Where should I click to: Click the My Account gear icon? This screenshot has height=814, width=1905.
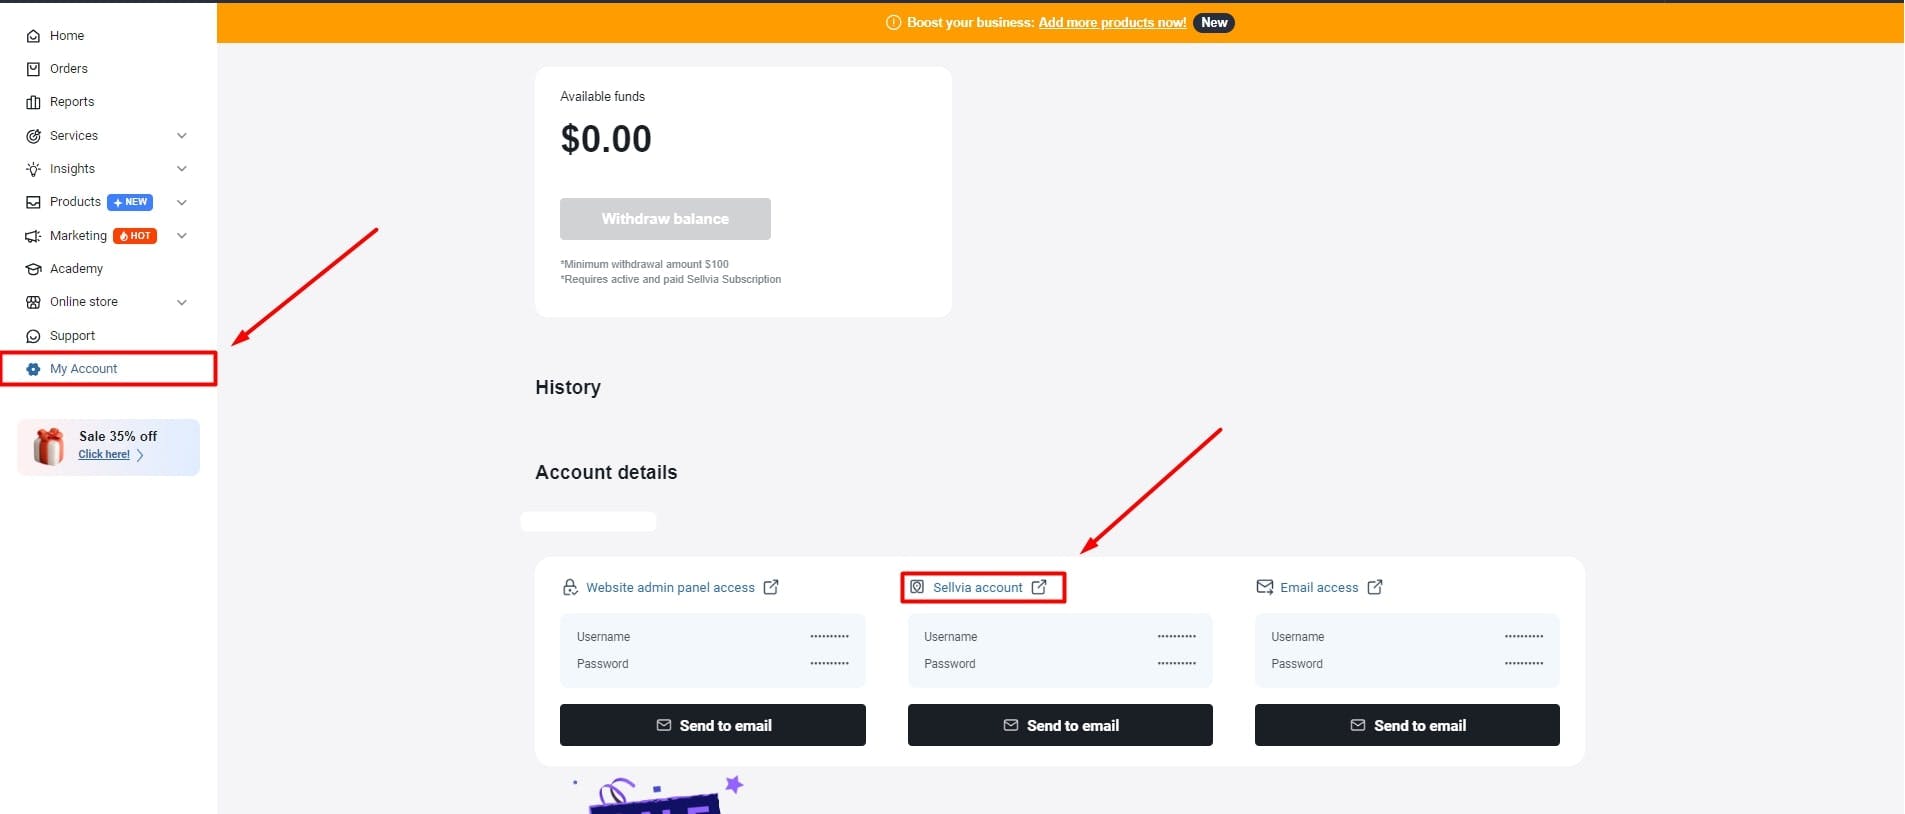click(33, 369)
